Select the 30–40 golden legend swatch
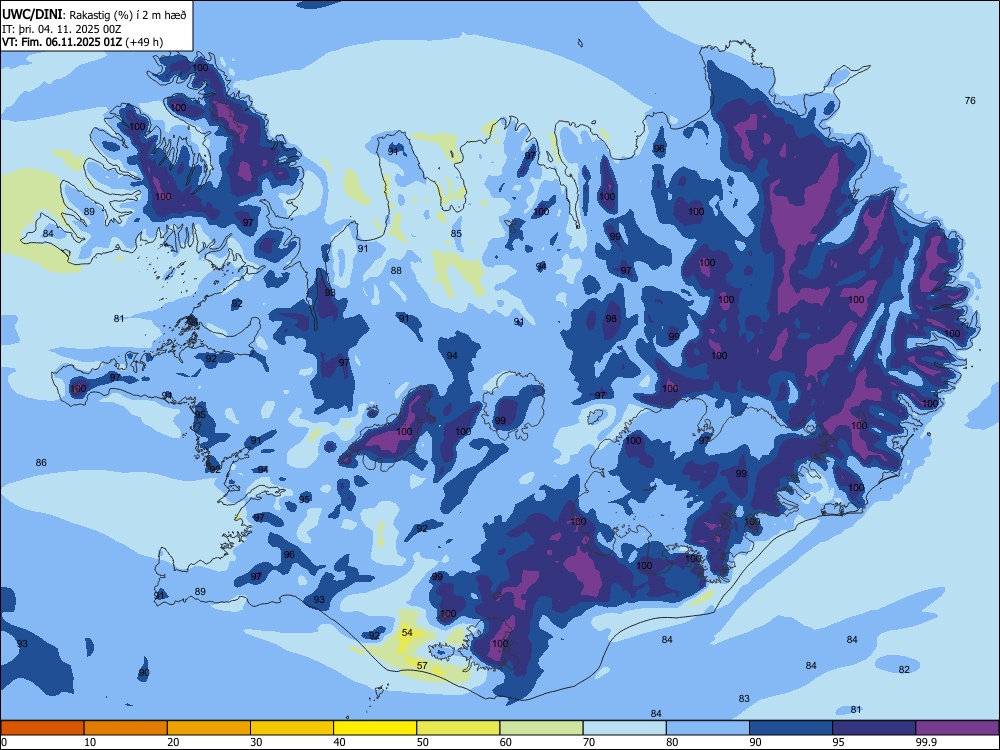 292,728
